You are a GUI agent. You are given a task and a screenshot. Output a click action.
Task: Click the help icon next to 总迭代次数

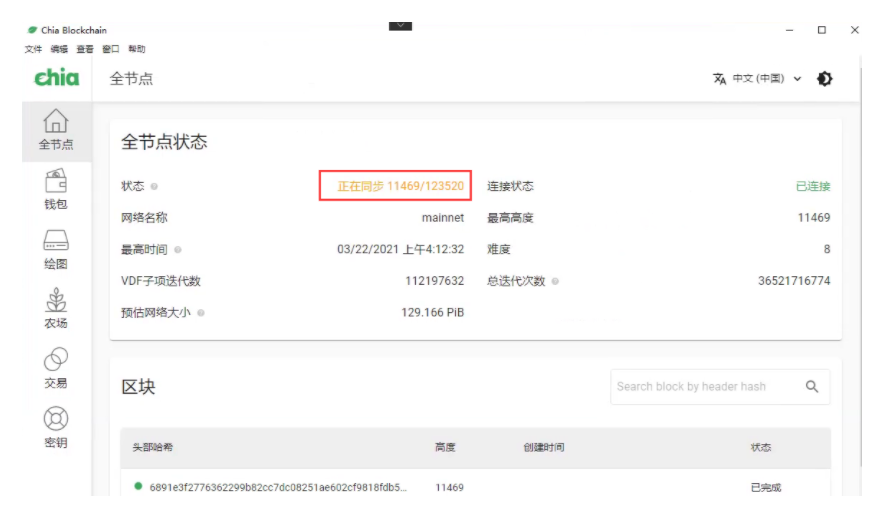(x=555, y=281)
